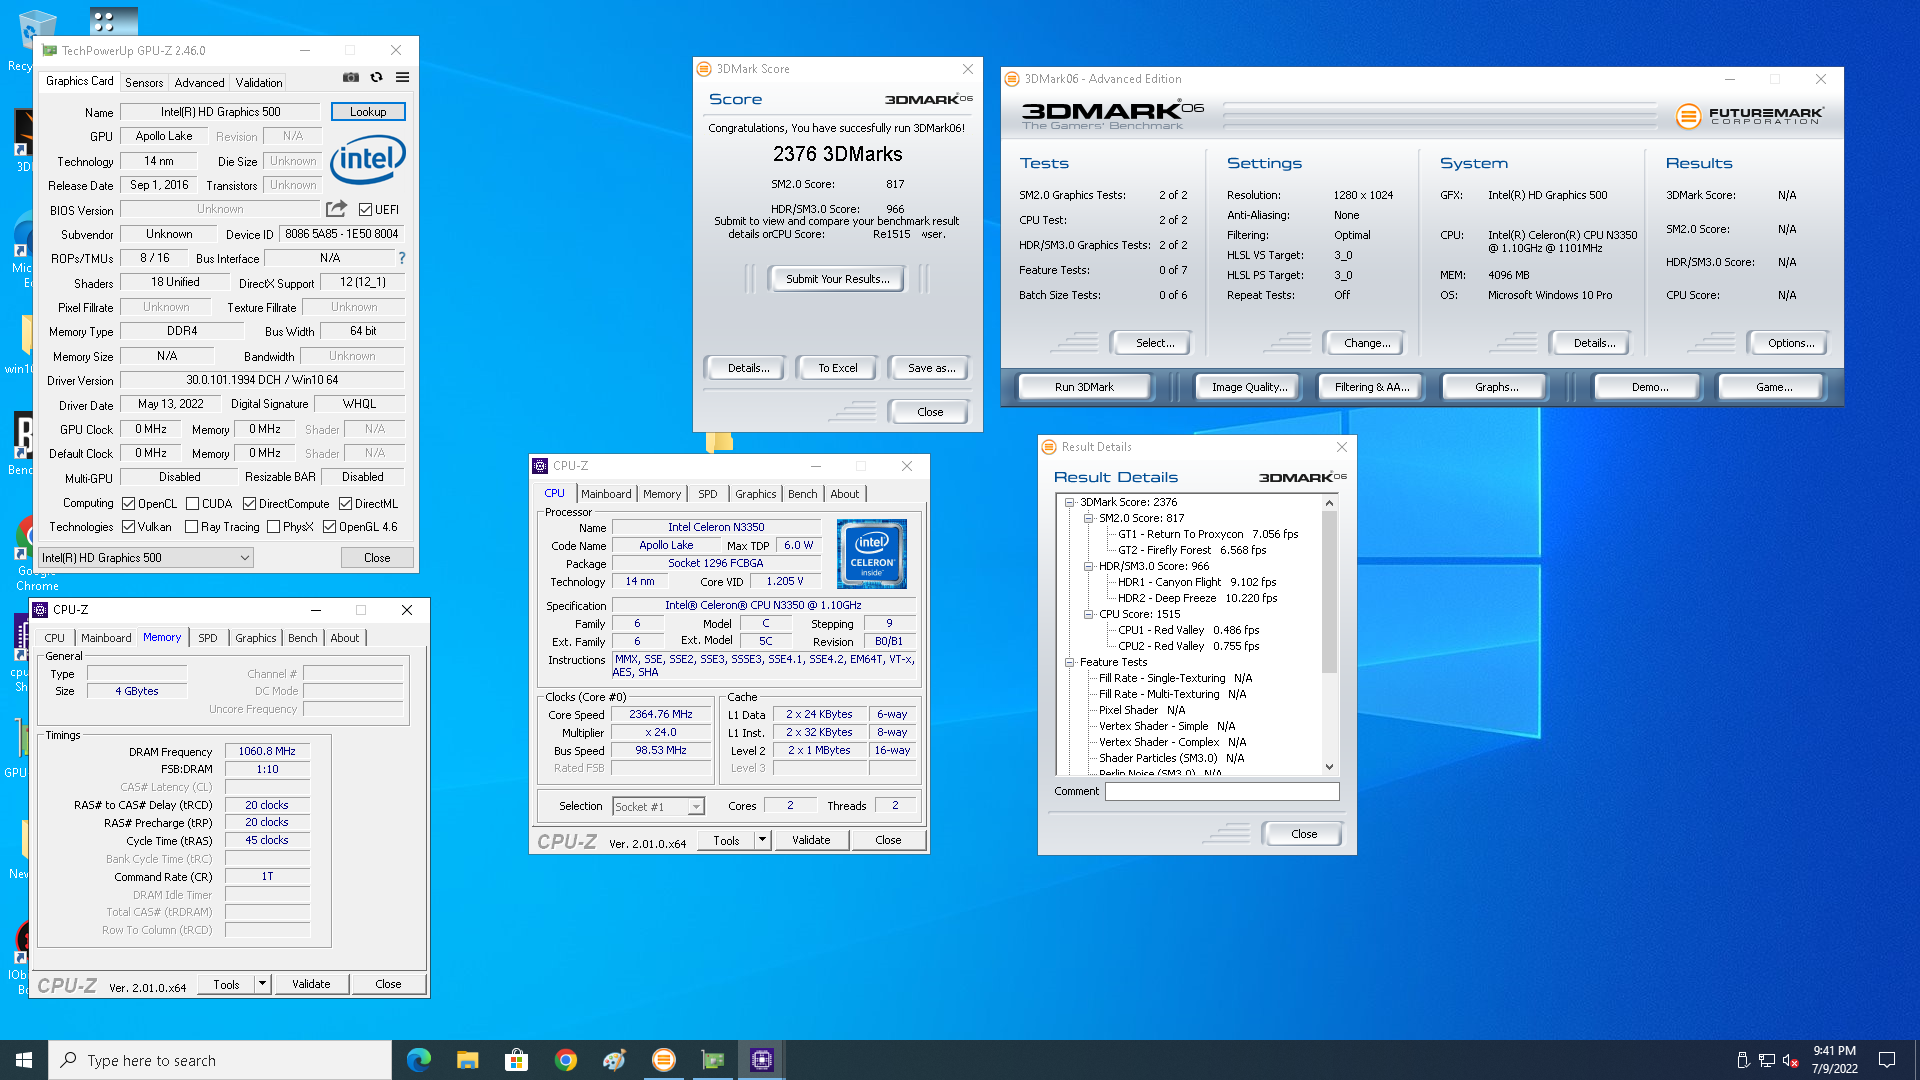Open Microsoft Store from the taskbar
Viewport: 1920px width, 1080px height.
[x=517, y=1060]
